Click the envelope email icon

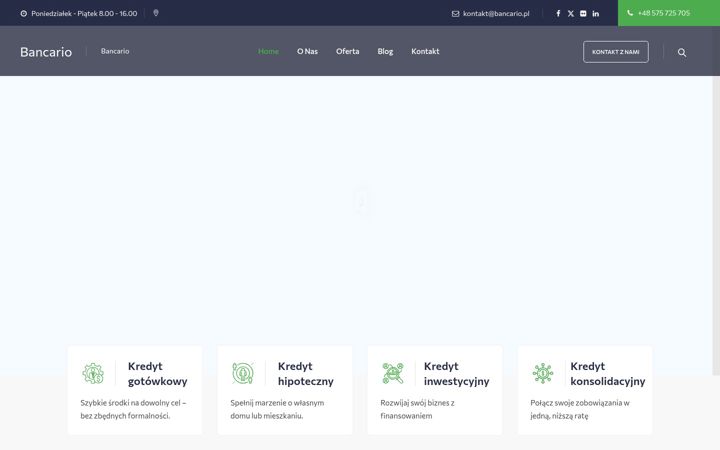tap(456, 14)
